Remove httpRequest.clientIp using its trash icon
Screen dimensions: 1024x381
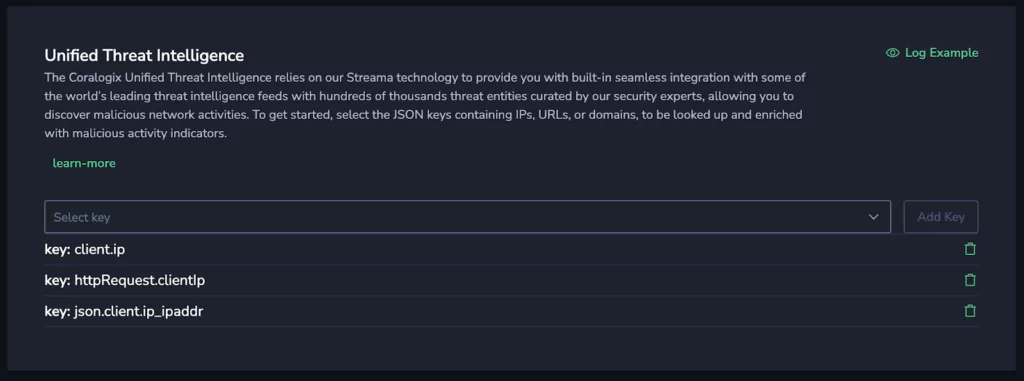coord(970,280)
